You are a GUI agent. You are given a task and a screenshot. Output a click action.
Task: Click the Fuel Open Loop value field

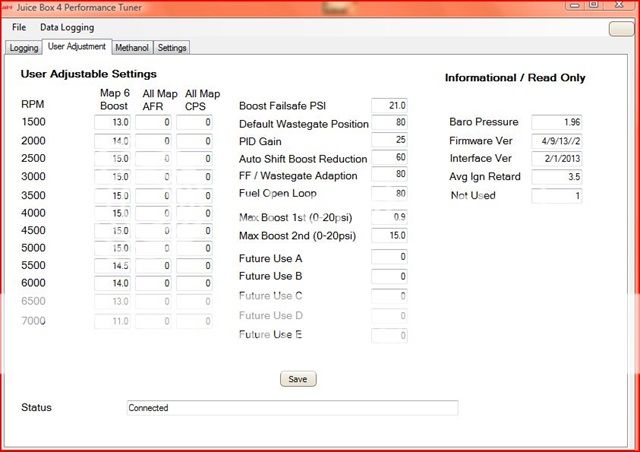pos(389,193)
